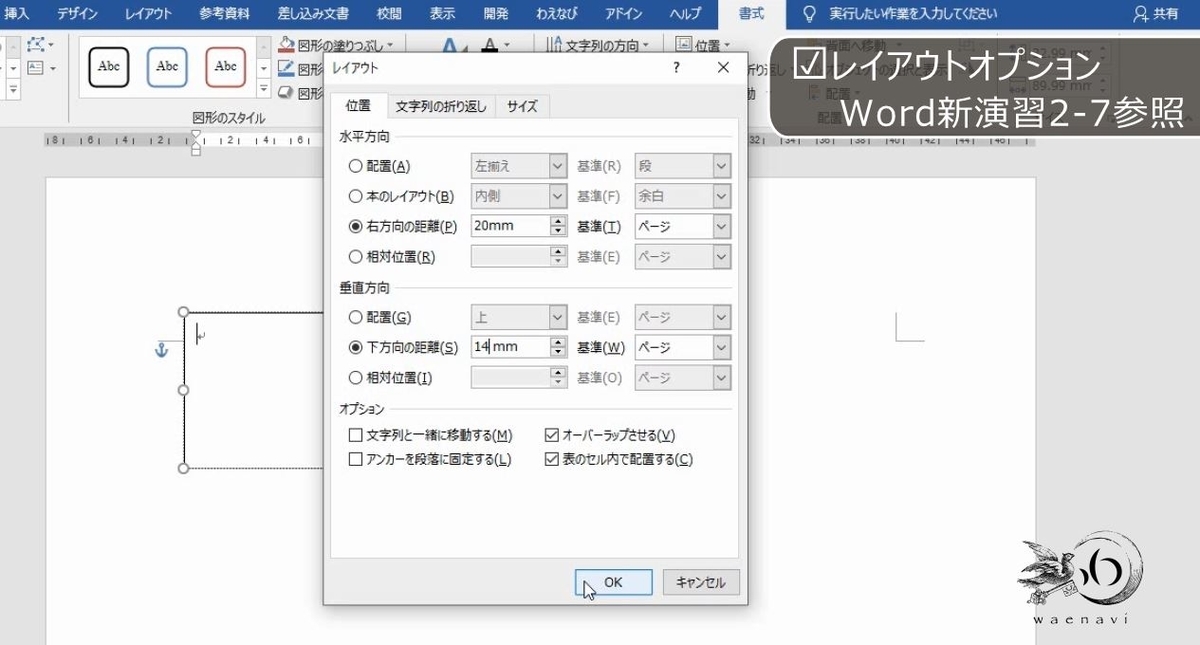Viewport: 1200px width, 645px height.
Task: Toggle オーバーラップさせる(V) checkbox
Action: tap(551, 435)
